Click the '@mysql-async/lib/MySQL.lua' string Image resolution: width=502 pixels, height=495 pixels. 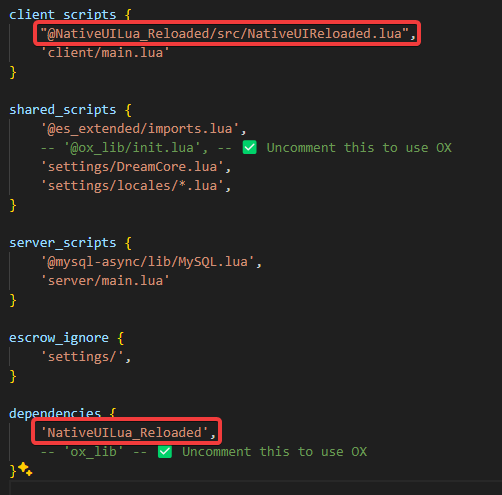[x=147, y=262]
